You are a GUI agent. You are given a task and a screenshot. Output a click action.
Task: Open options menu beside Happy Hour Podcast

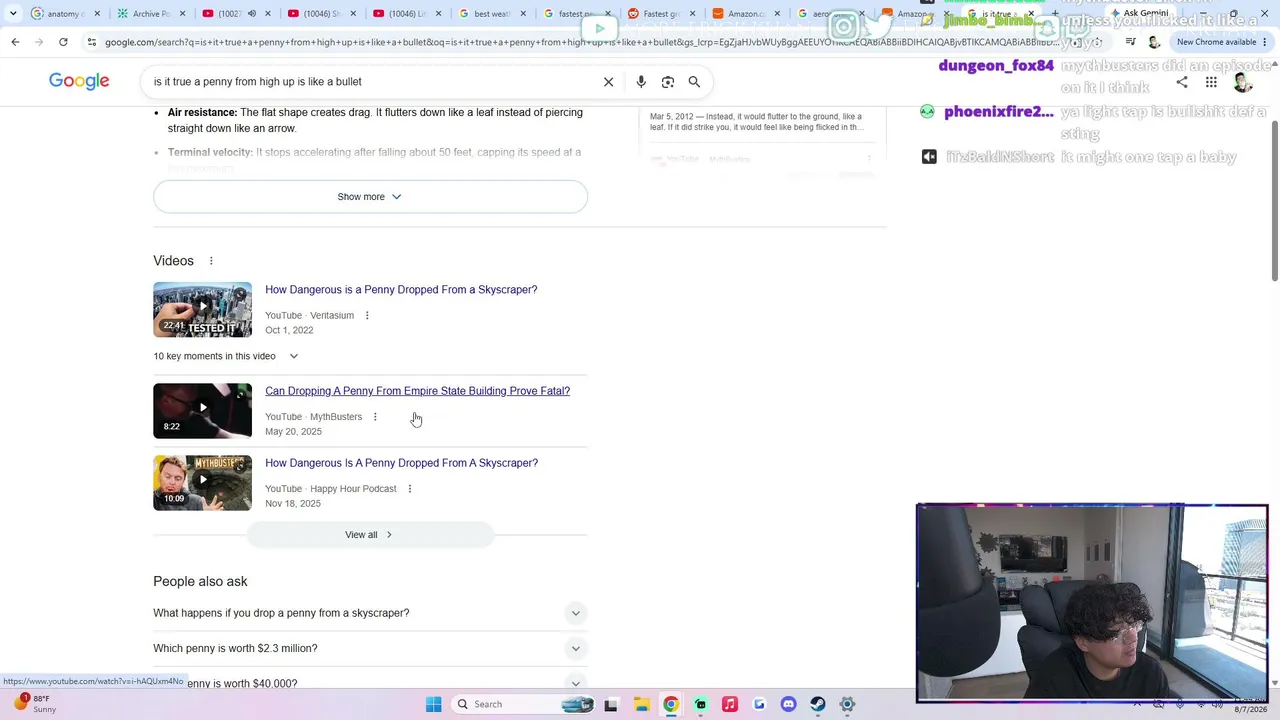pyautogui.click(x=409, y=489)
